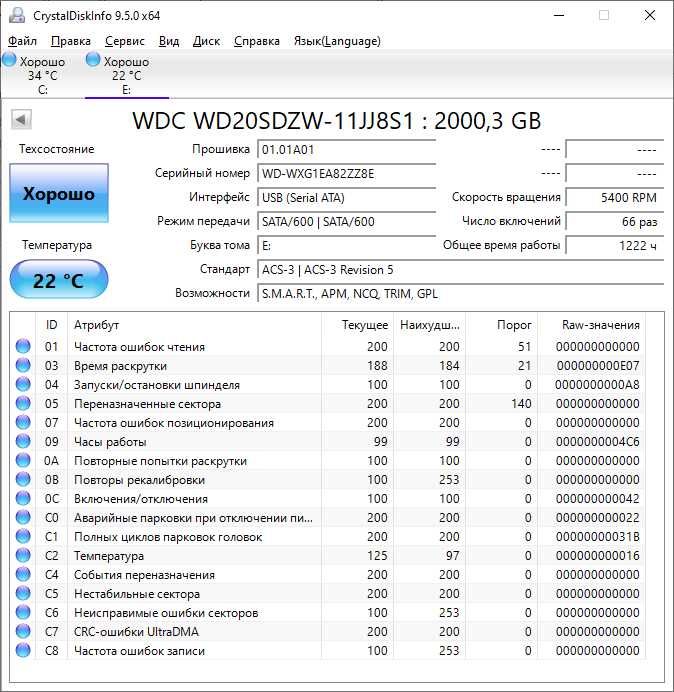Click the Техсостояние label

pyautogui.click(x=56, y=149)
